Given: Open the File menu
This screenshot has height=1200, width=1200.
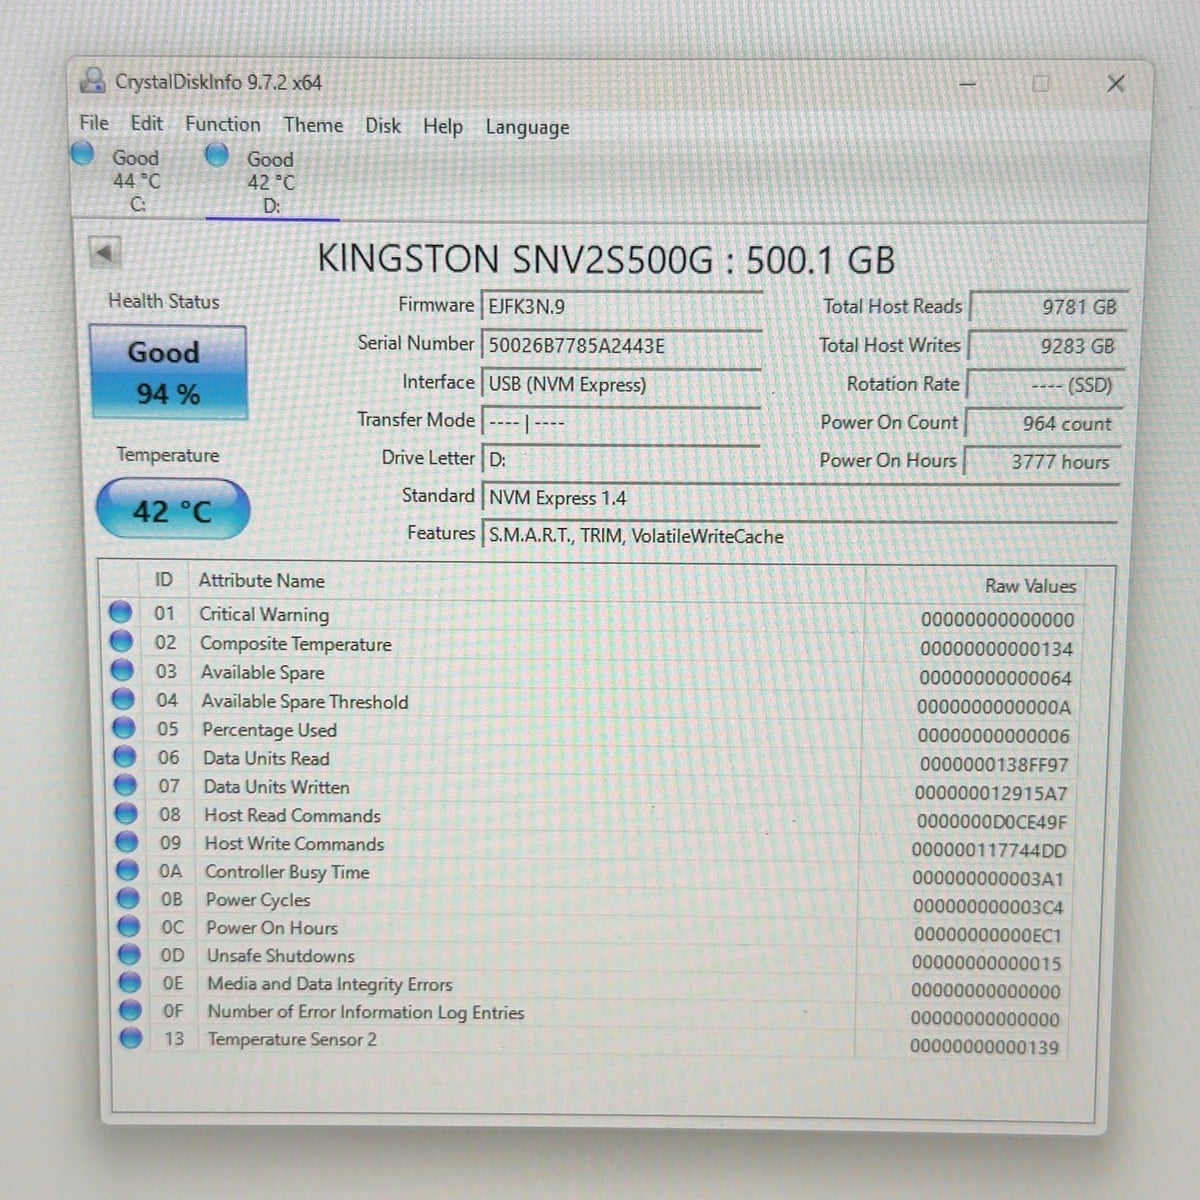Looking at the screenshot, I should 94,123.
